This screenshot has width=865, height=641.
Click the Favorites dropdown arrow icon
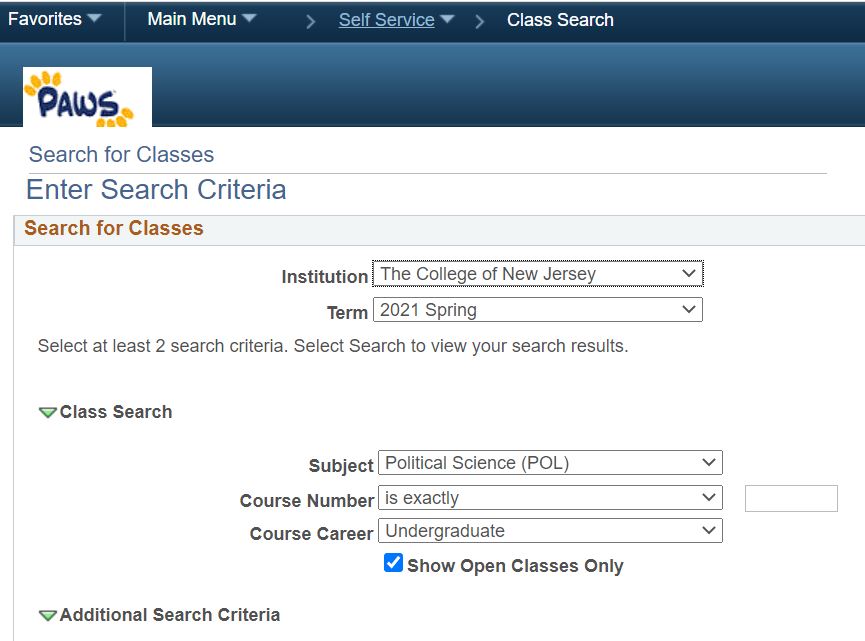coord(94,18)
